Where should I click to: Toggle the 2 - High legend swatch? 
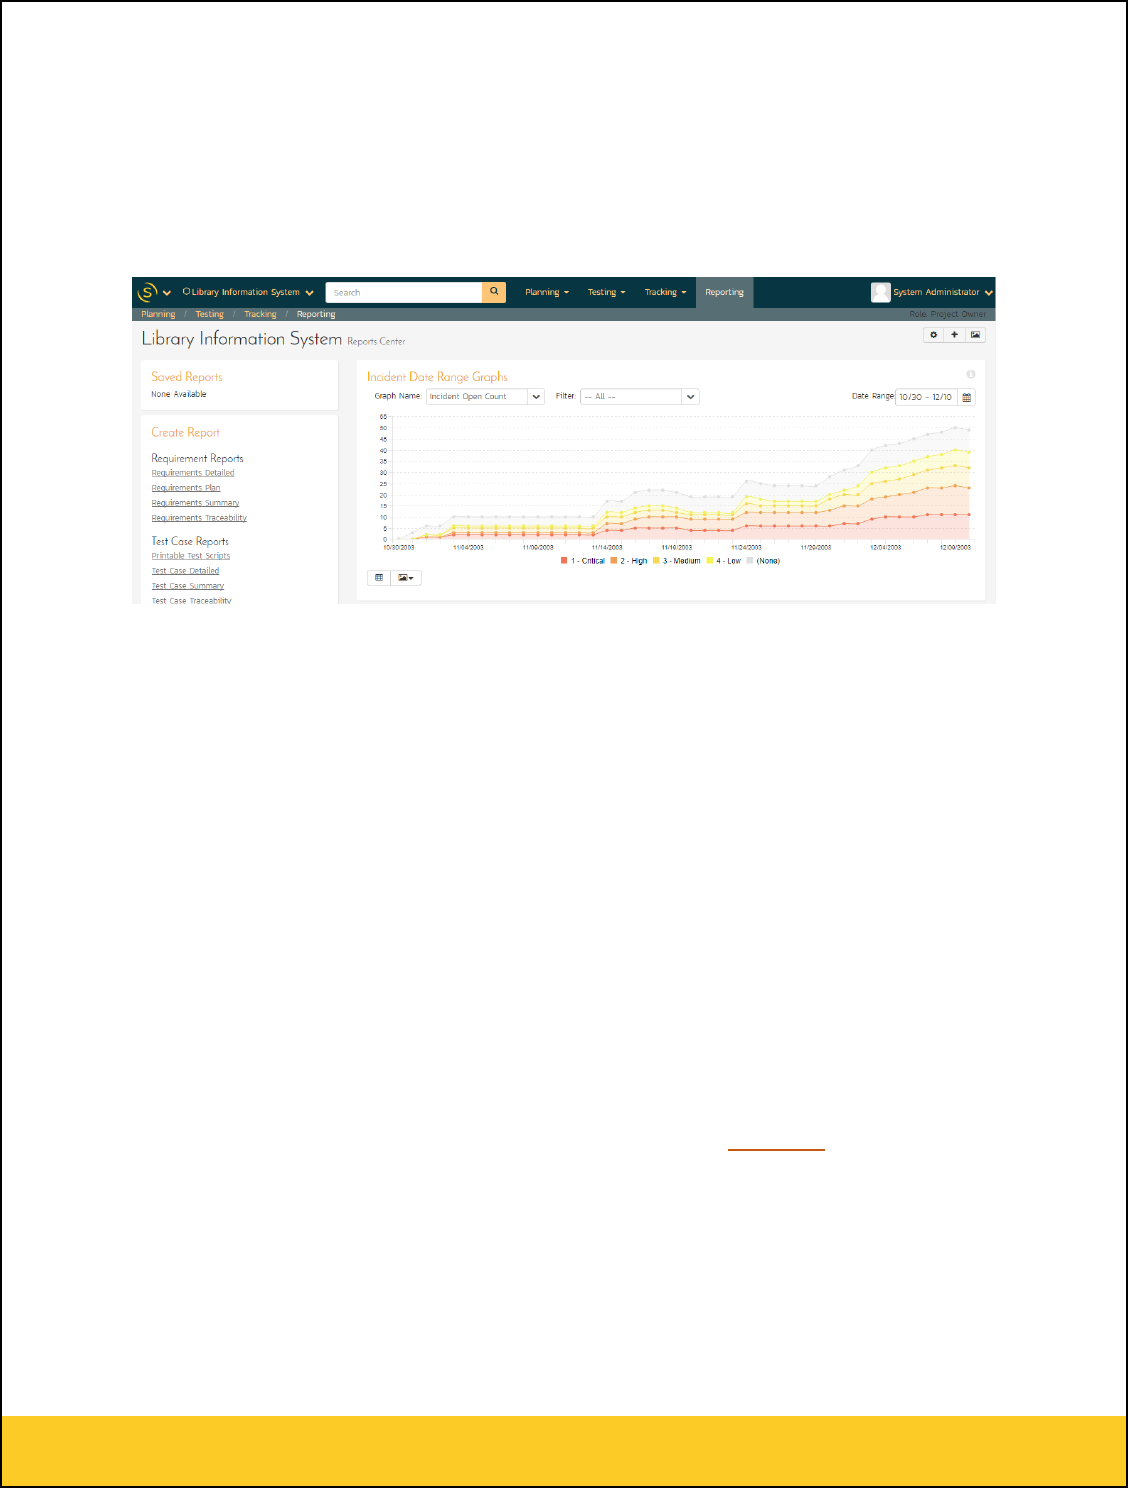click(614, 561)
